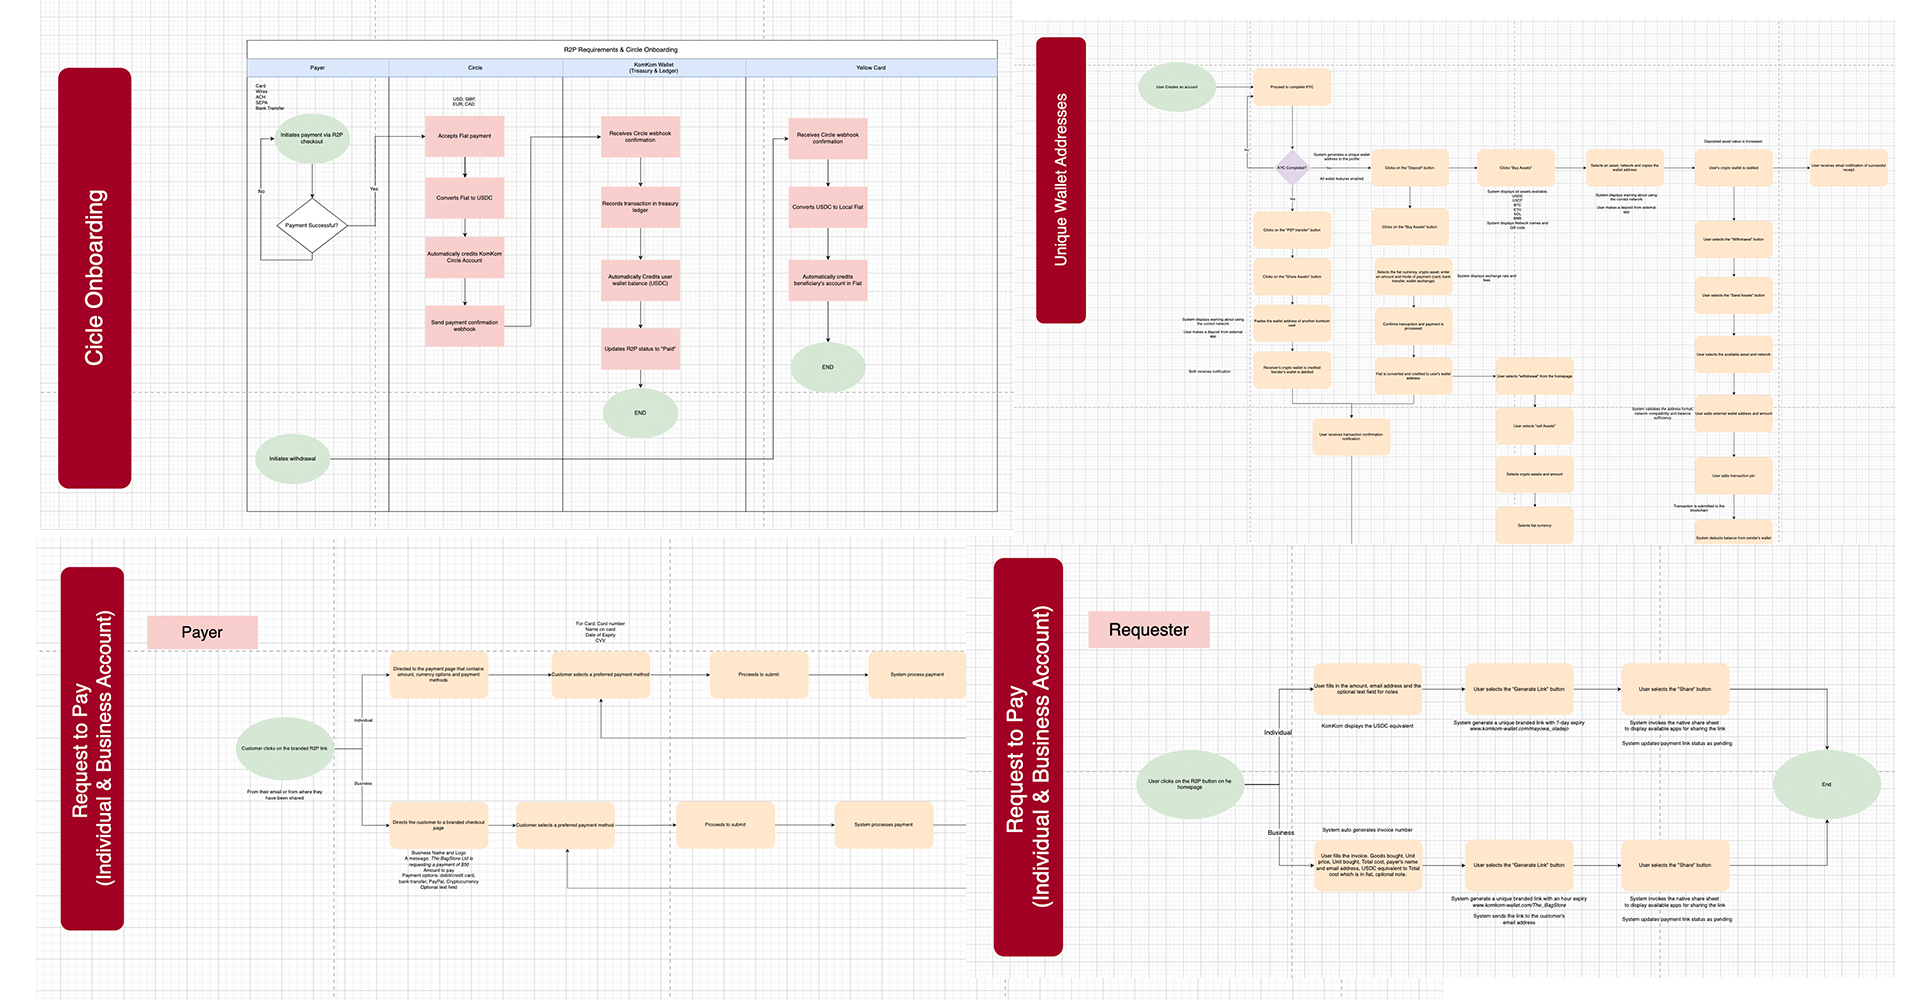Click the "Cicle Onboarding" red title banner
The image size is (1920, 1000).
pos(94,277)
